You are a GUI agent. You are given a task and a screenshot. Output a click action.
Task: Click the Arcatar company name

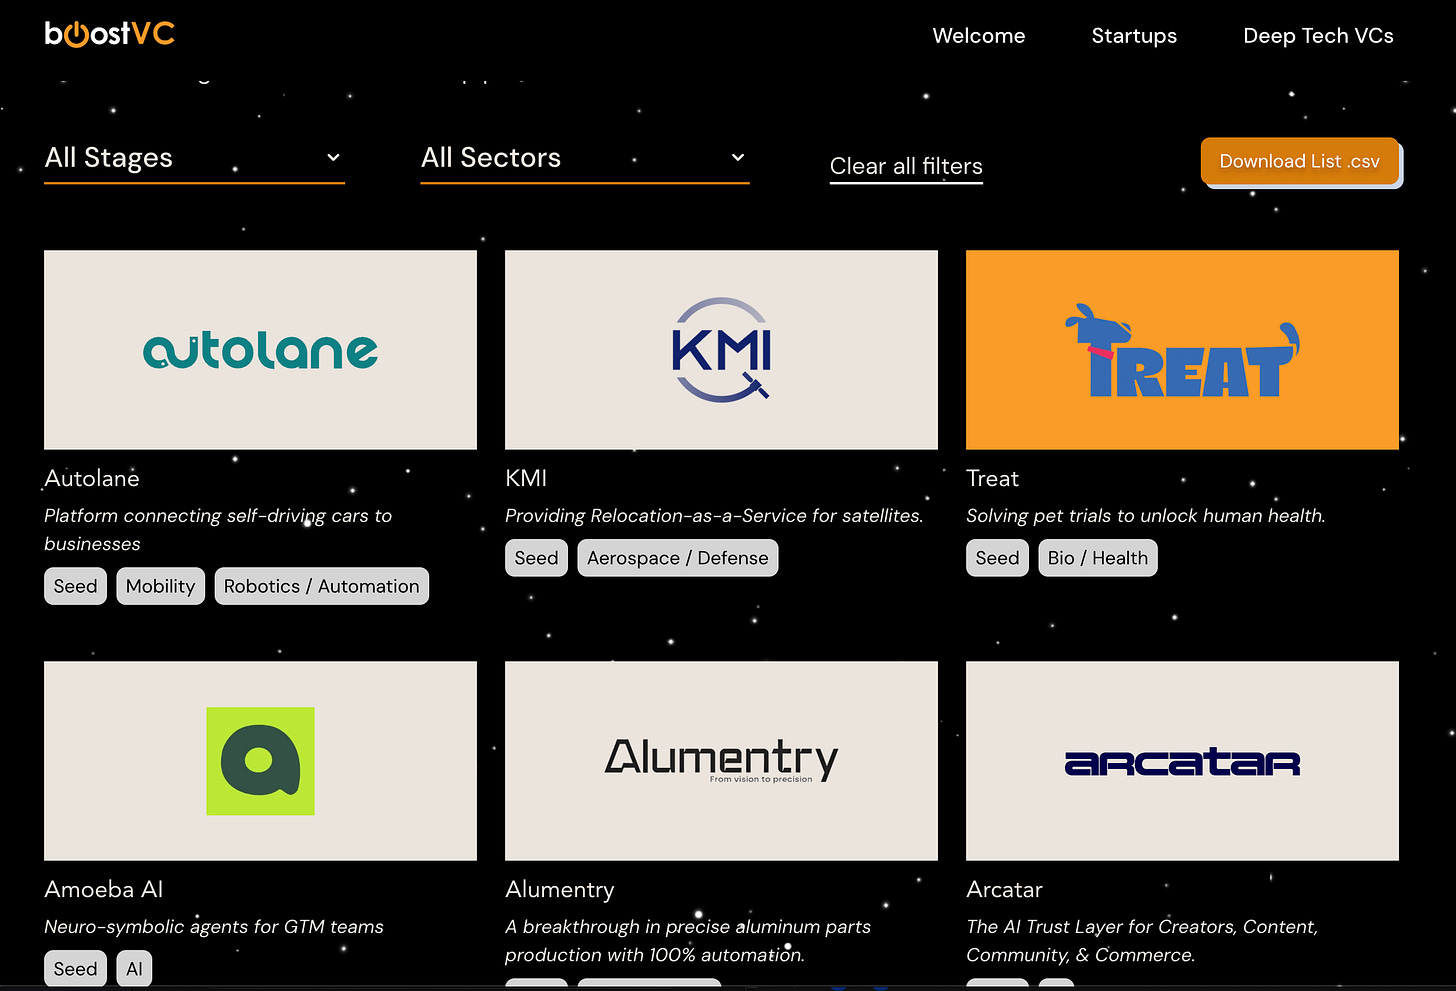pyautogui.click(x=1004, y=890)
